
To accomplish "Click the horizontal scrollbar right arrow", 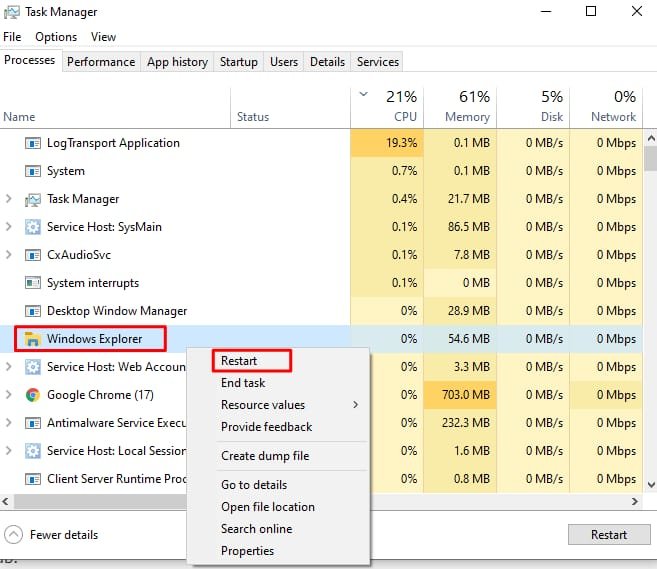I will (635, 502).
